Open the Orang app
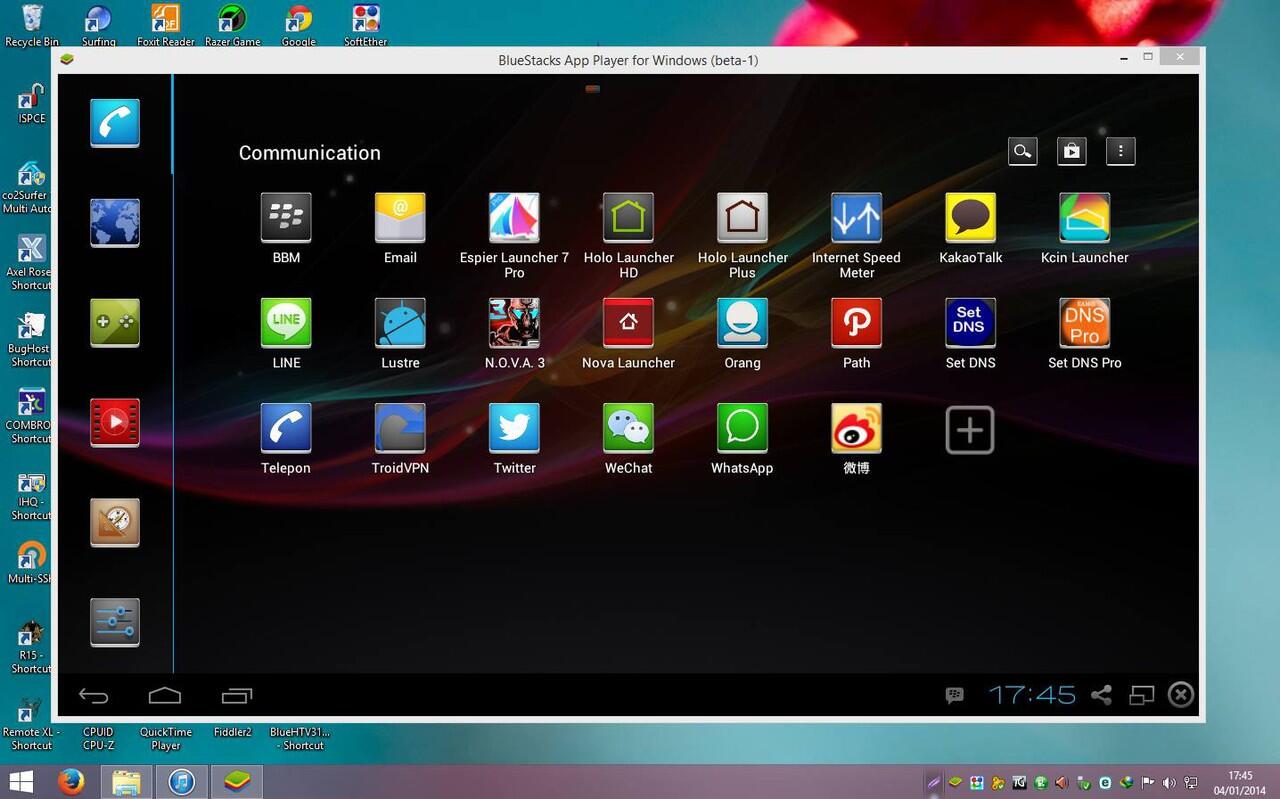 point(742,323)
